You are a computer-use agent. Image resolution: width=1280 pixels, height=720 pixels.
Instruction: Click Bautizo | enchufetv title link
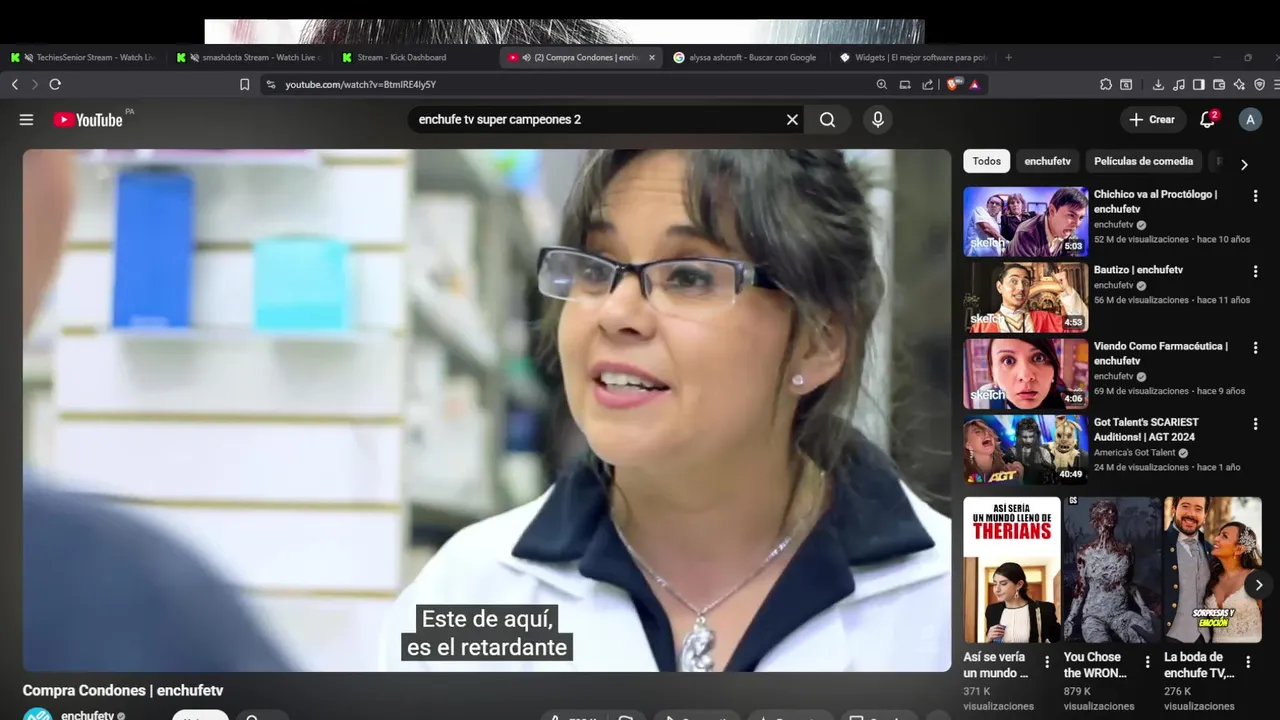click(1138, 270)
